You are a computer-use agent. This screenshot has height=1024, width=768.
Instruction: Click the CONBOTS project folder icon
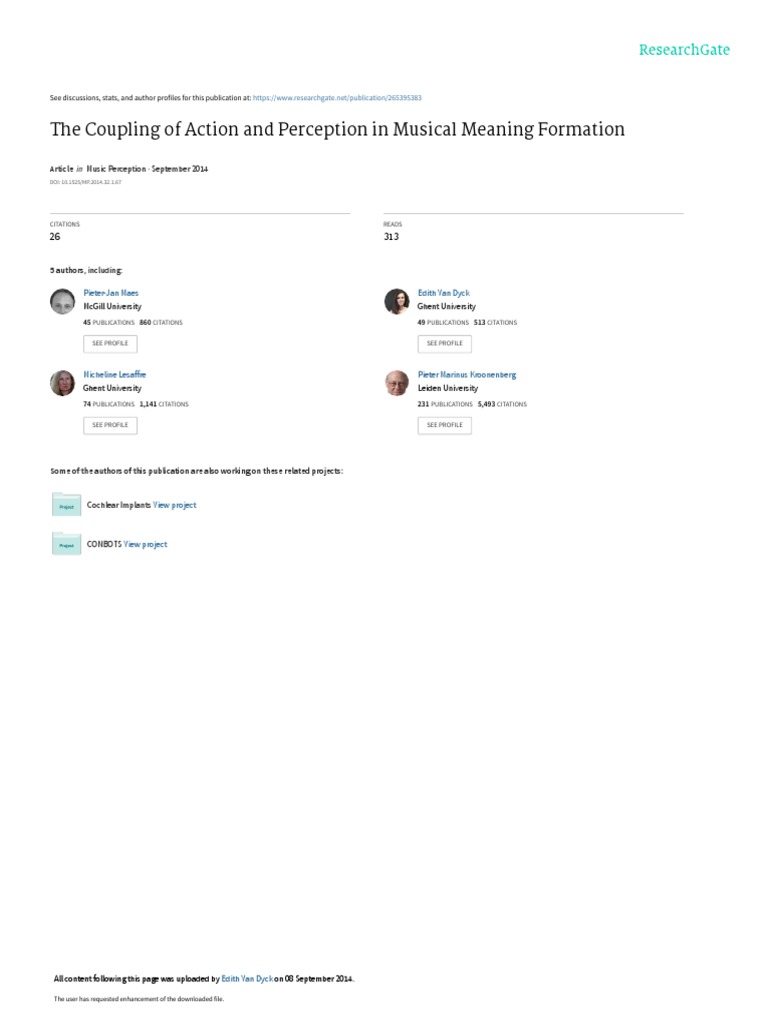pos(66,543)
